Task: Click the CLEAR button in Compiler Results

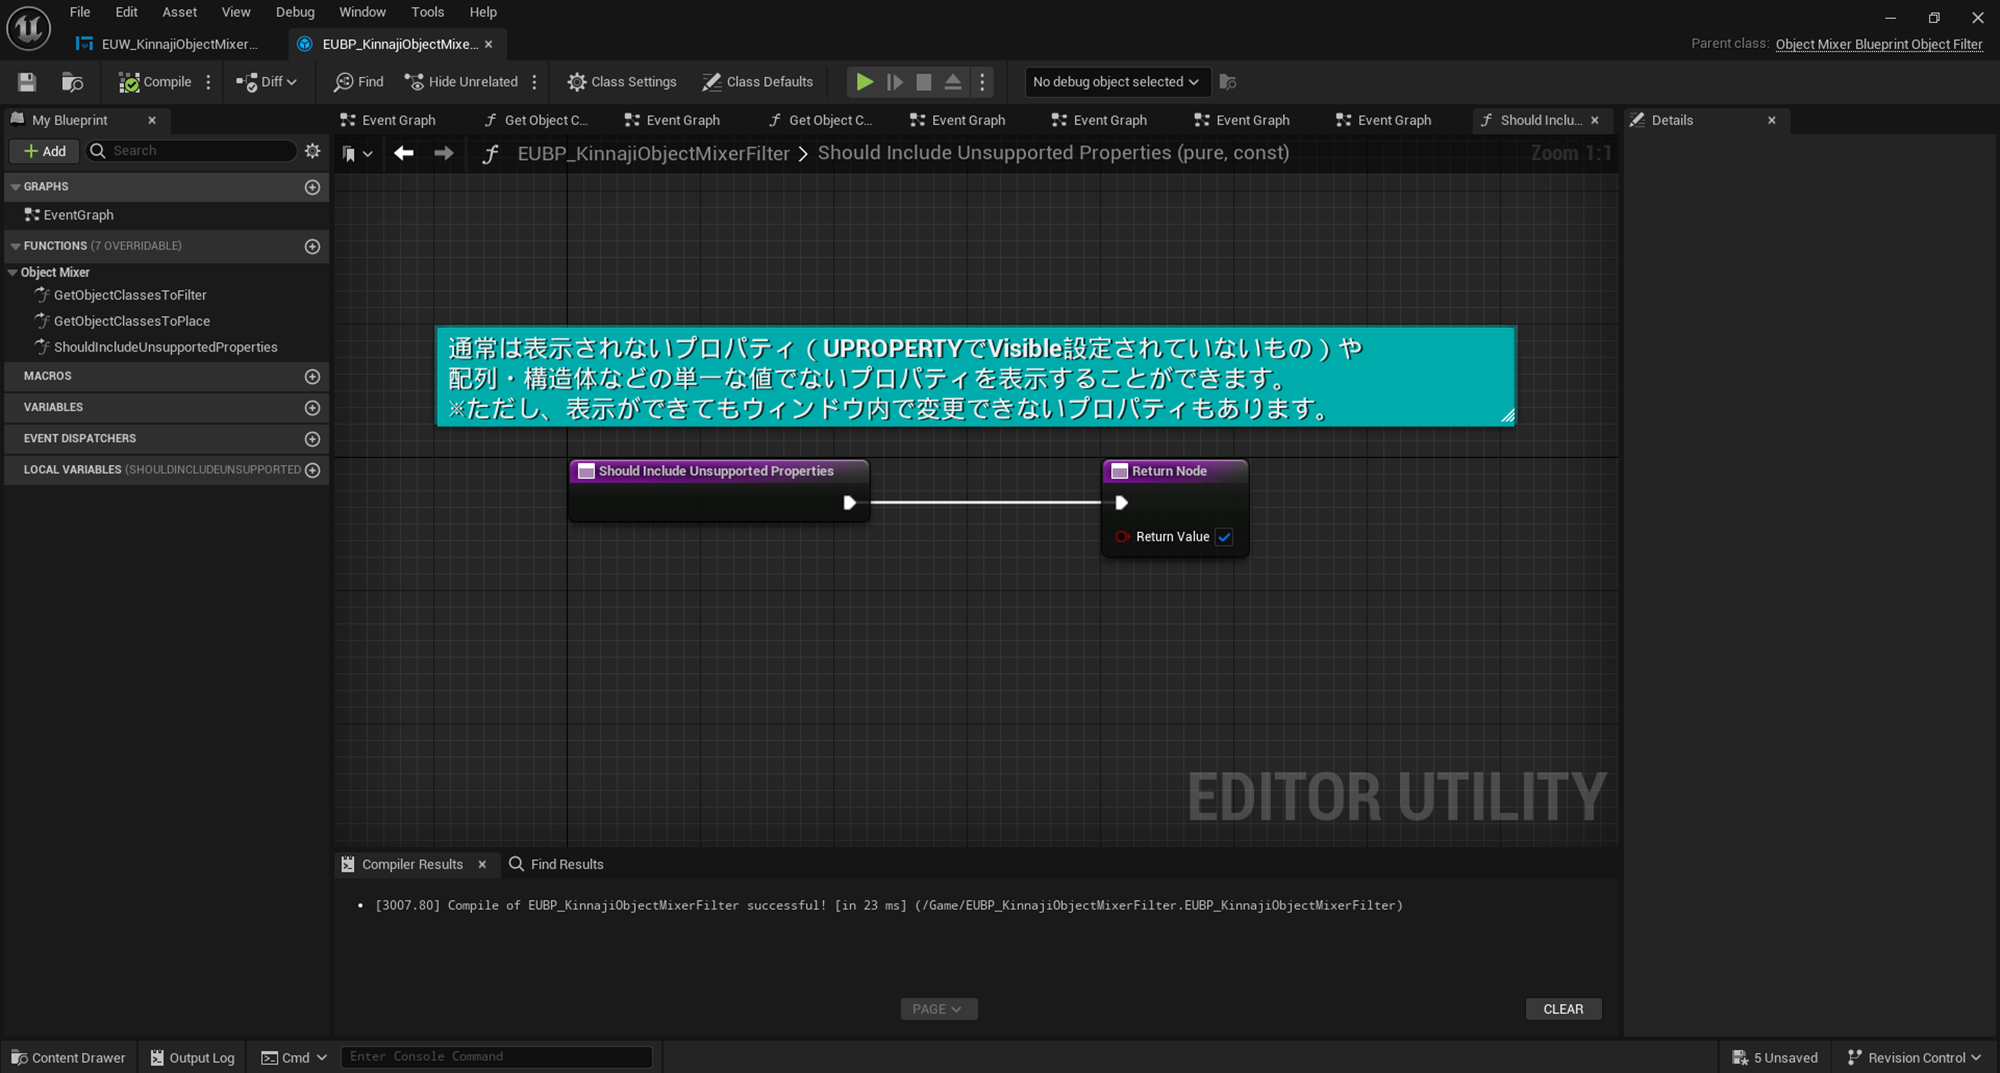Action: [1563, 1009]
